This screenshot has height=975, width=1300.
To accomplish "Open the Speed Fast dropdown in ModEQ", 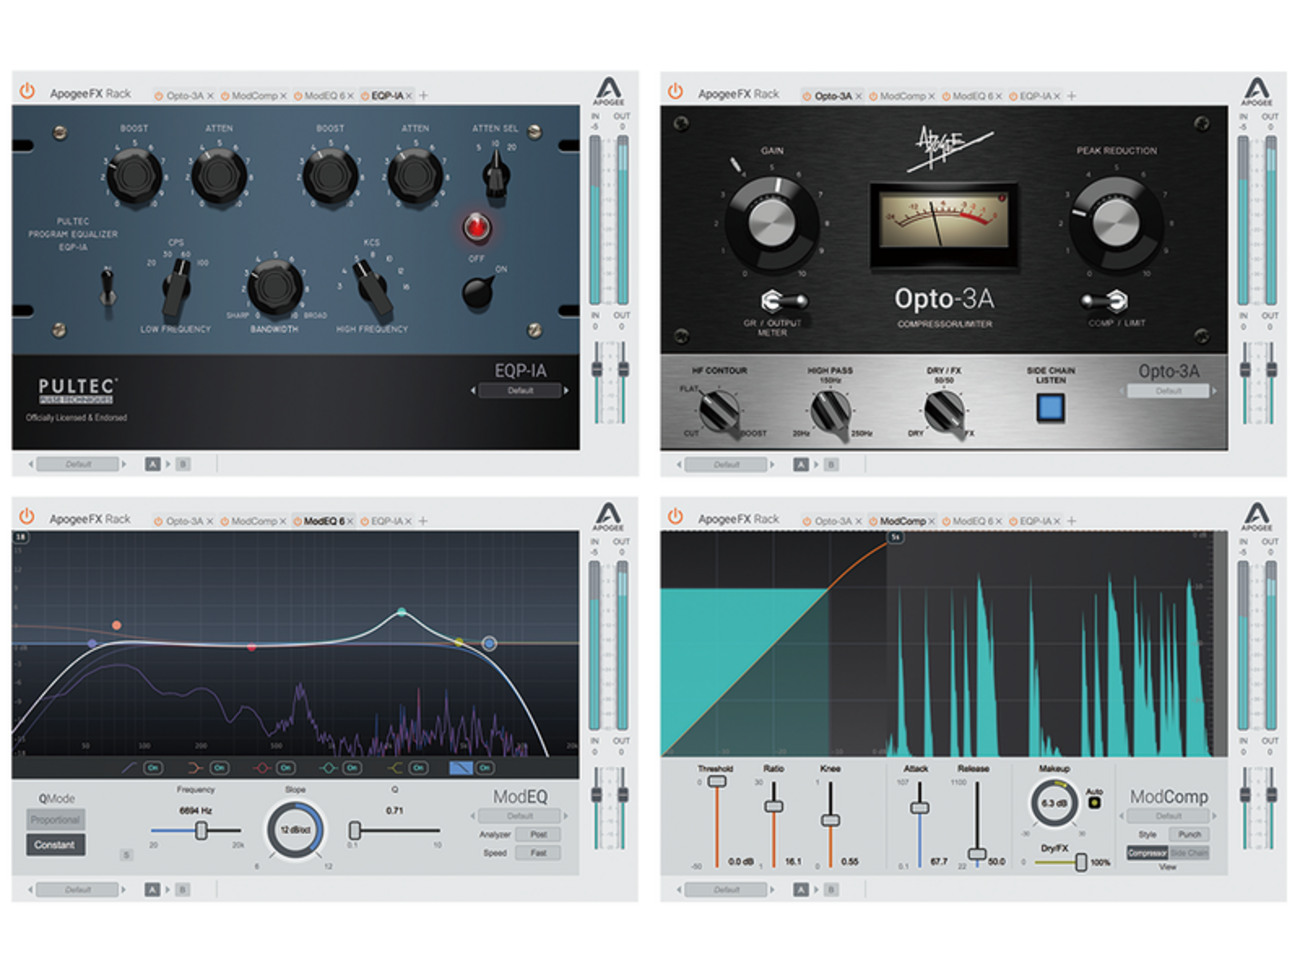I will tap(538, 853).
